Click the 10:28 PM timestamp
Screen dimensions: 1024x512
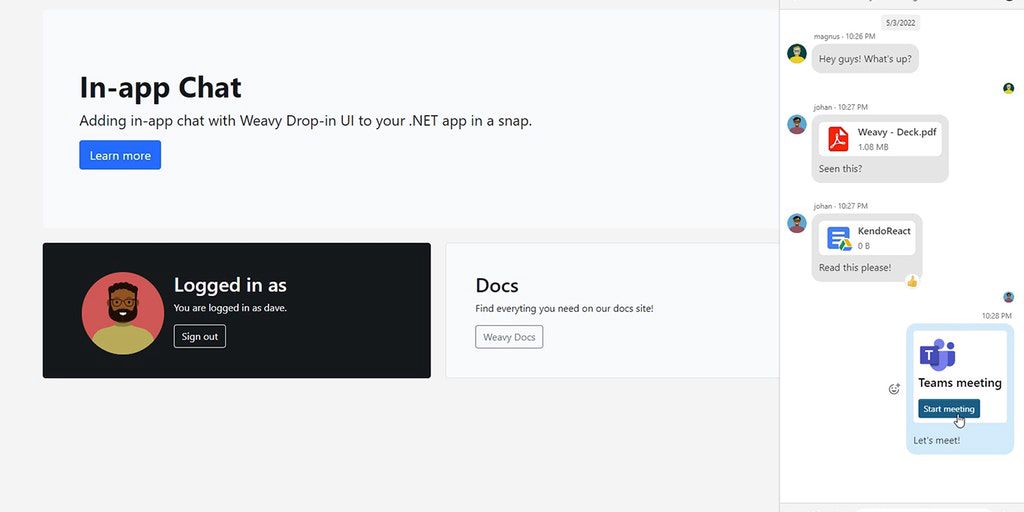pyautogui.click(x=997, y=316)
